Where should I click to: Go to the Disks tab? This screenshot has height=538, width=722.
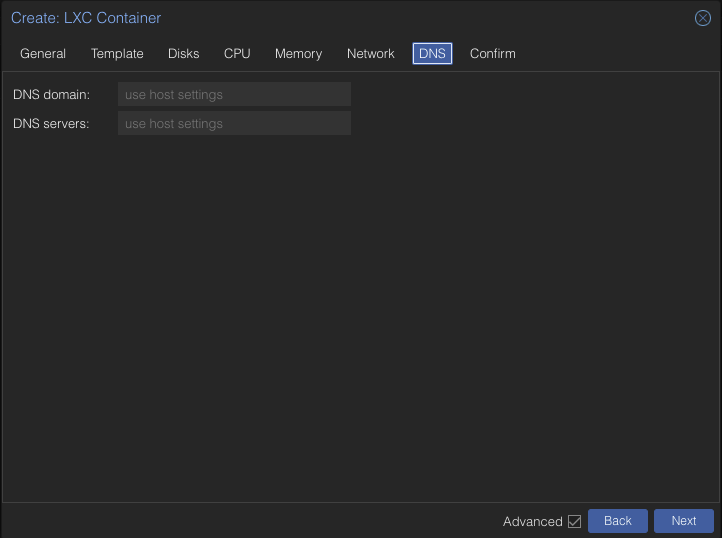point(184,54)
